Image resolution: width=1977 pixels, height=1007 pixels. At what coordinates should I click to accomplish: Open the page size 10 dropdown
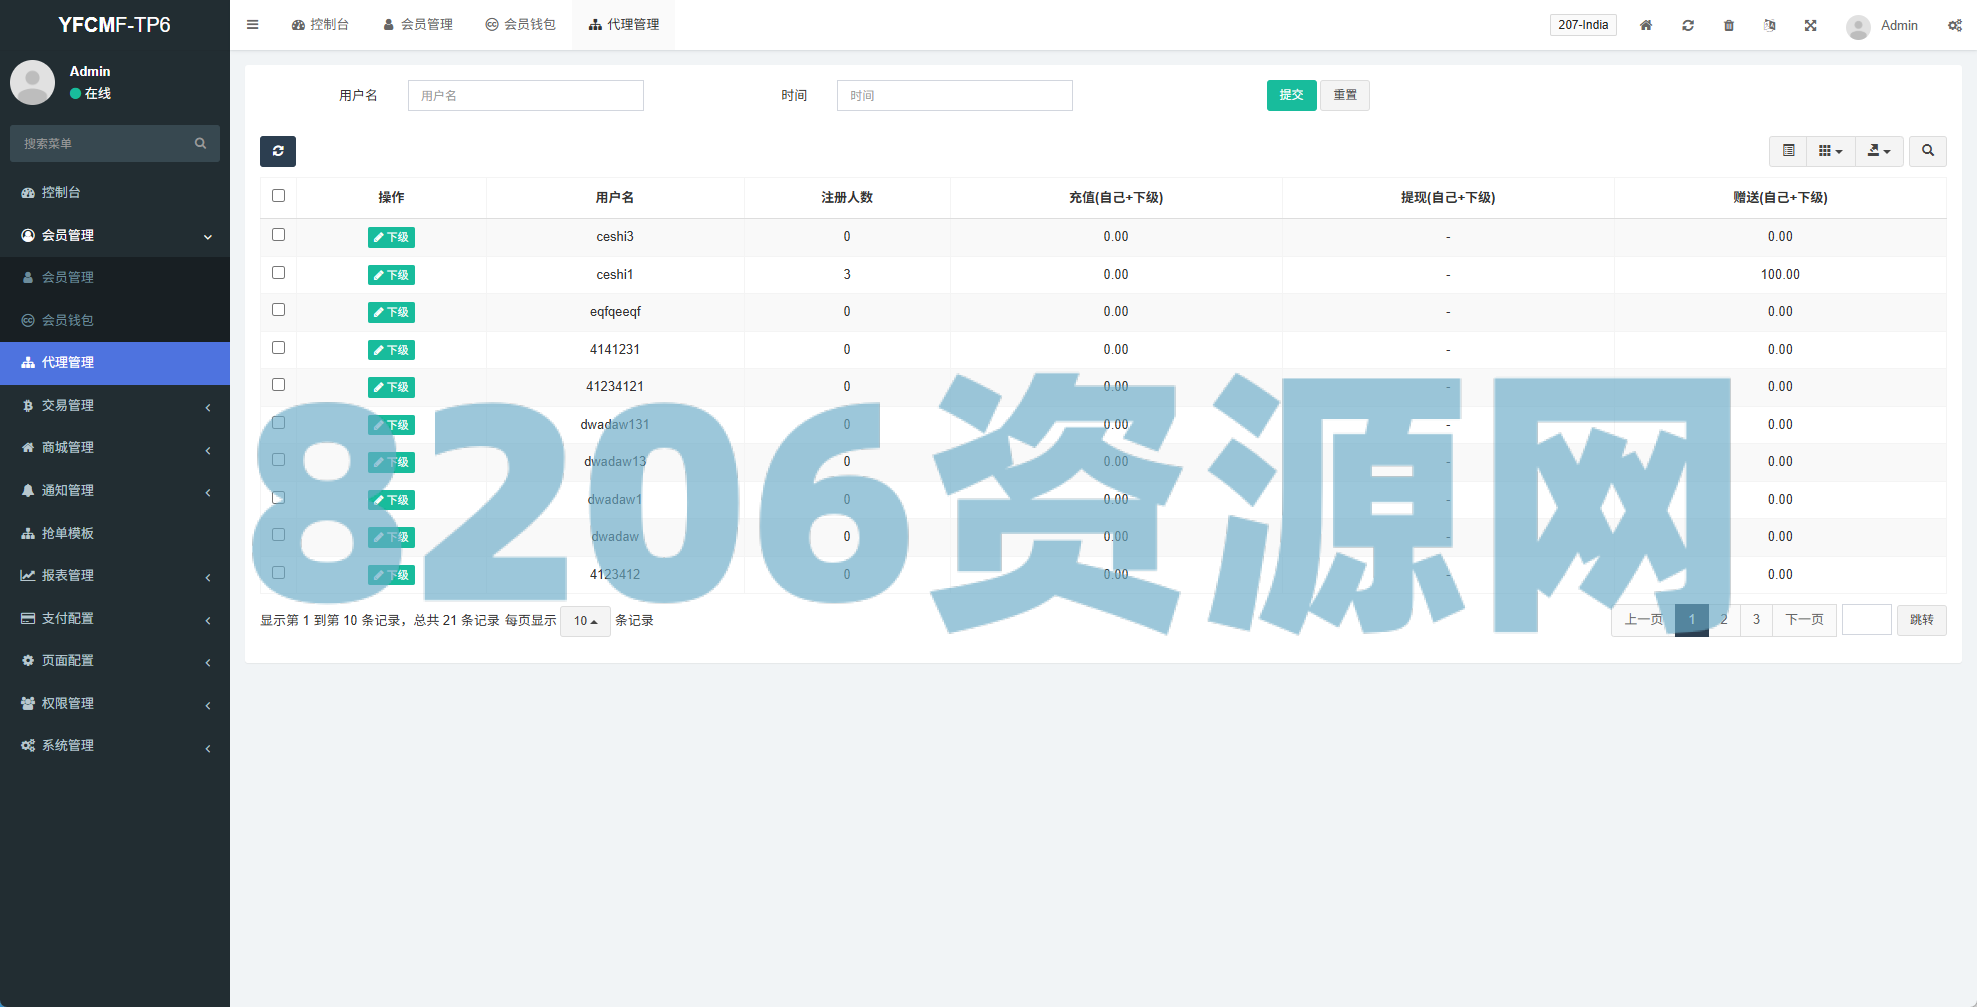[x=585, y=621]
